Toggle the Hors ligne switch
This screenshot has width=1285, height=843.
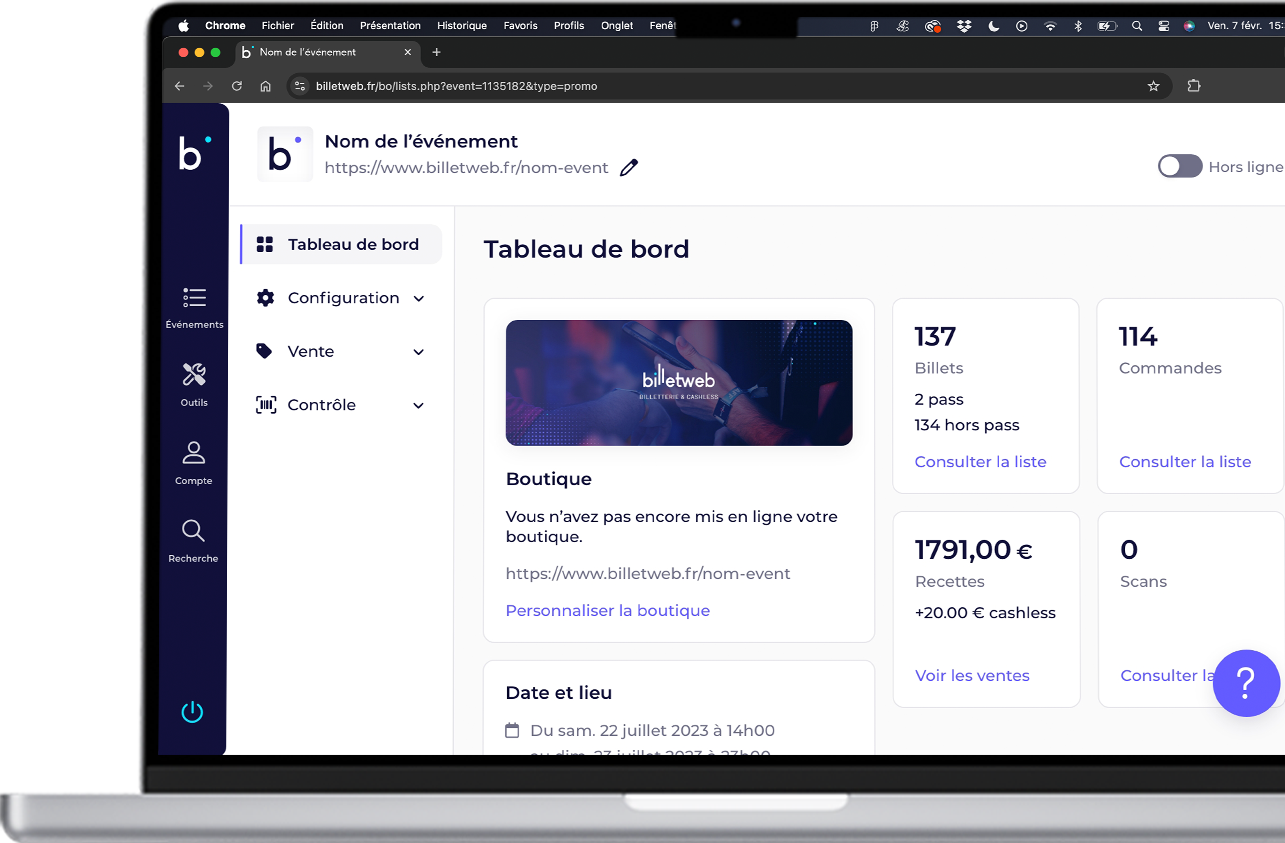pos(1180,167)
